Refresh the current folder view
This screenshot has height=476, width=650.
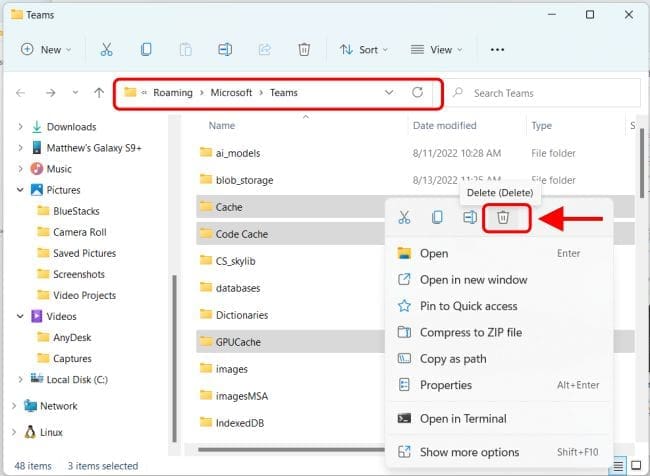(x=418, y=93)
